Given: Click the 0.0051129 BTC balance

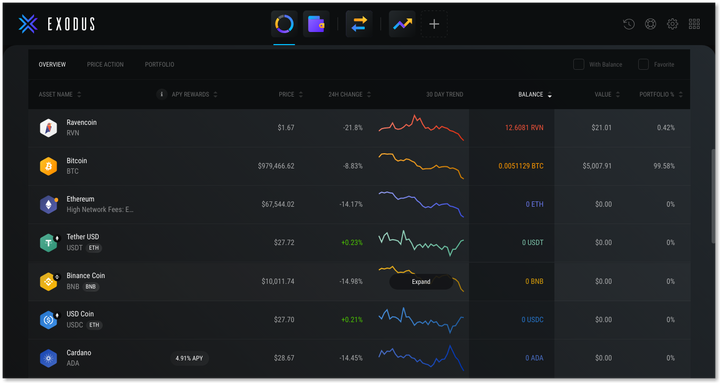Looking at the screenshot, I should click(521, 166).
